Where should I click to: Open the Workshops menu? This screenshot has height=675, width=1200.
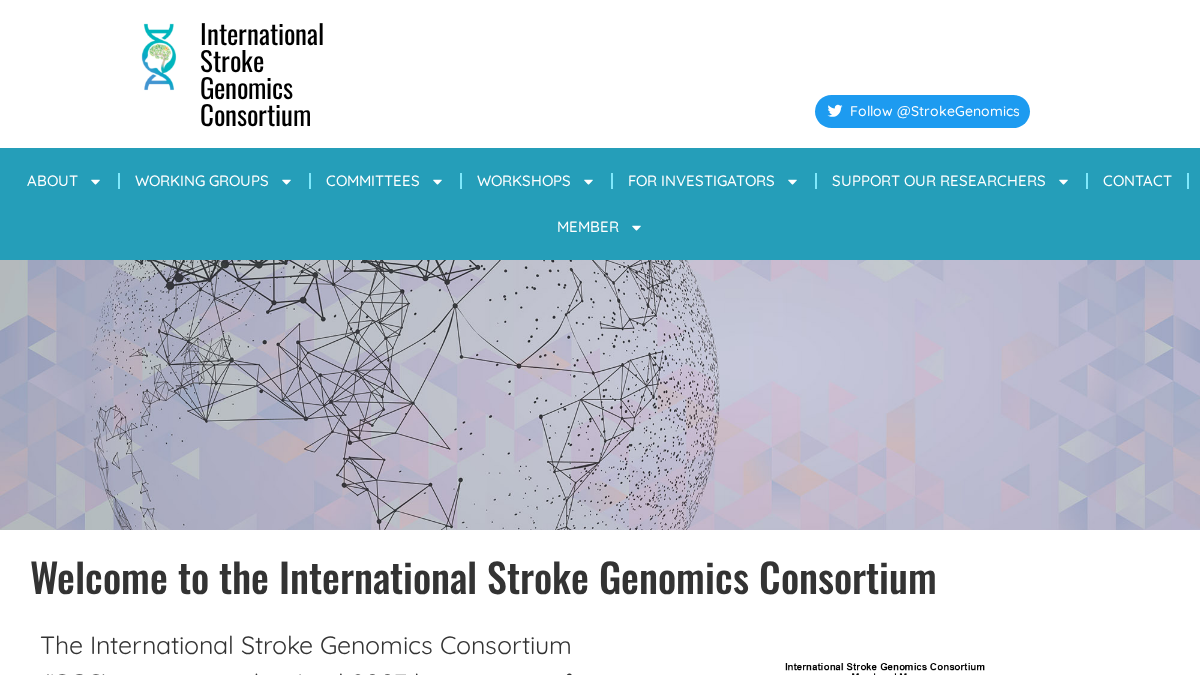[524, 181]
